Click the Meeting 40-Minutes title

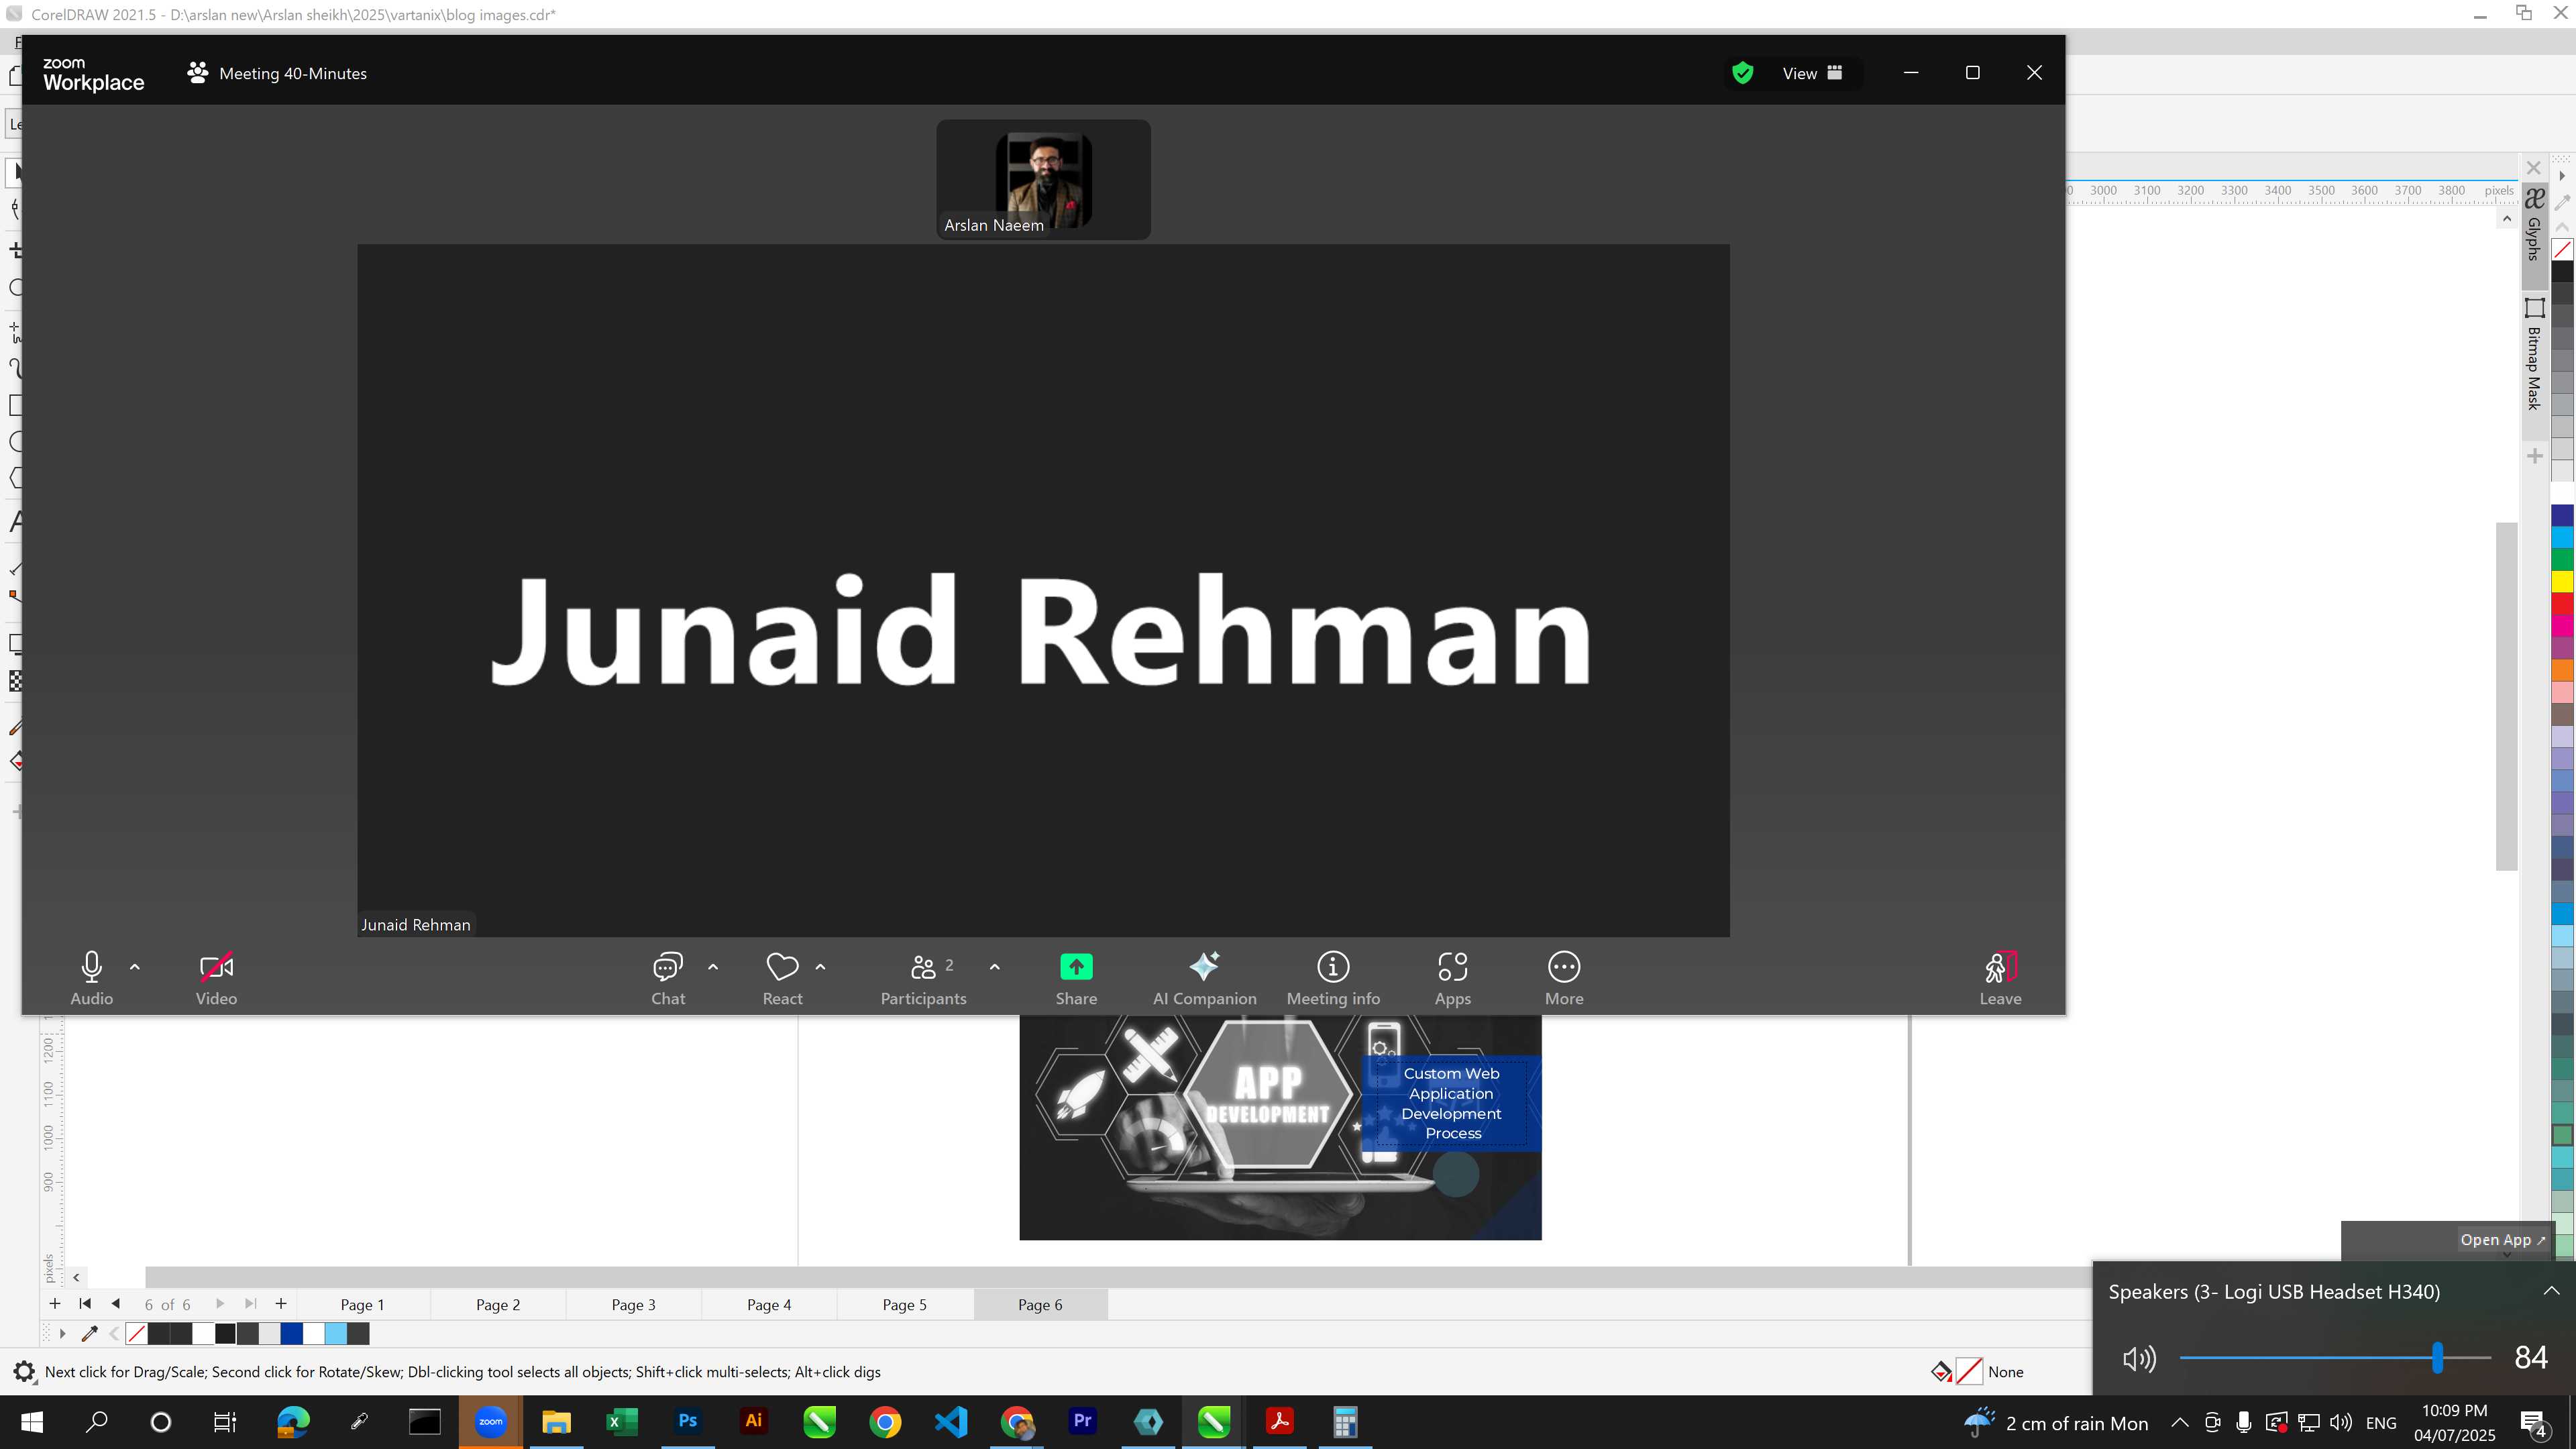click(x=292, y=73)
